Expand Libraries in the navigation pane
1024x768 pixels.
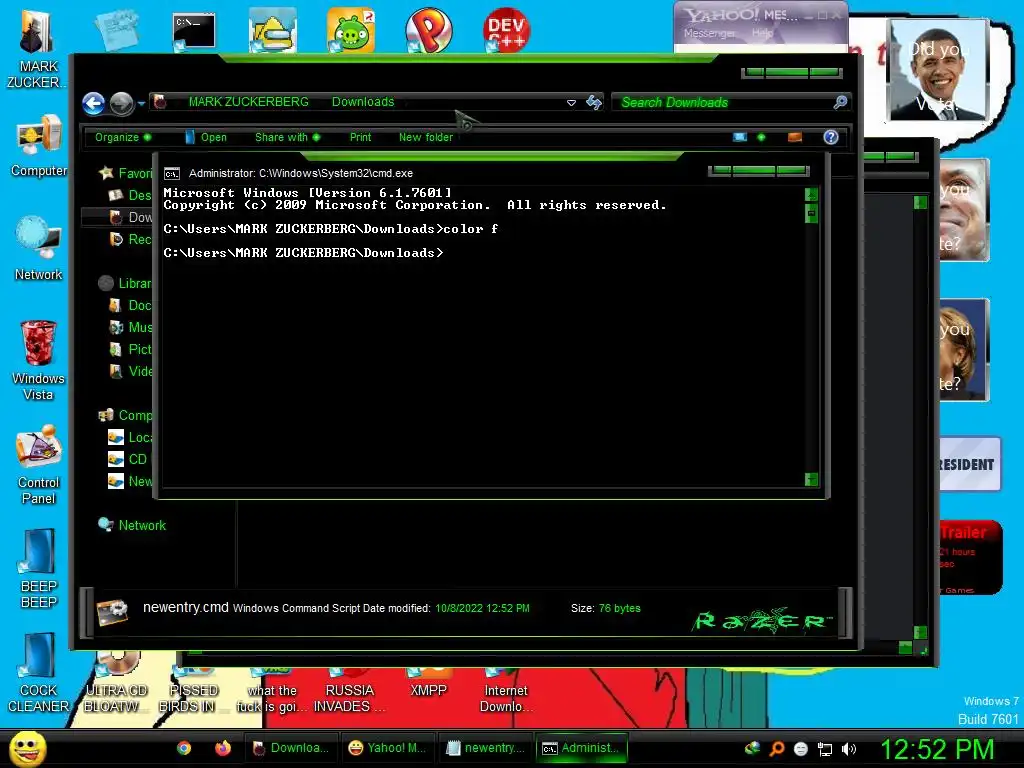tap(125, 283)
